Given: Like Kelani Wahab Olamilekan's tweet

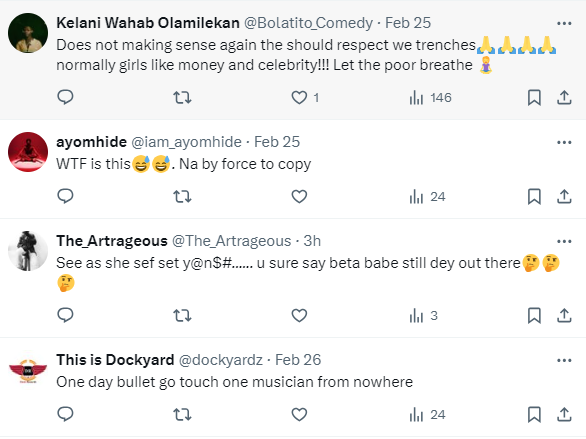Looking at the screenshot, I should tap(299, 98).
